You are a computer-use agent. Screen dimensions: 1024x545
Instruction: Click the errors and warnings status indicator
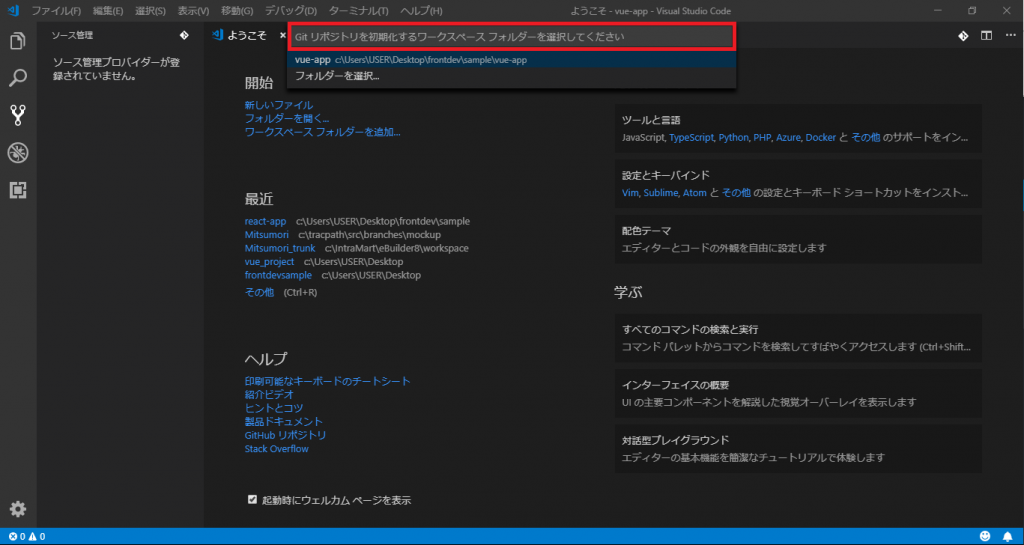coord(27,537)
